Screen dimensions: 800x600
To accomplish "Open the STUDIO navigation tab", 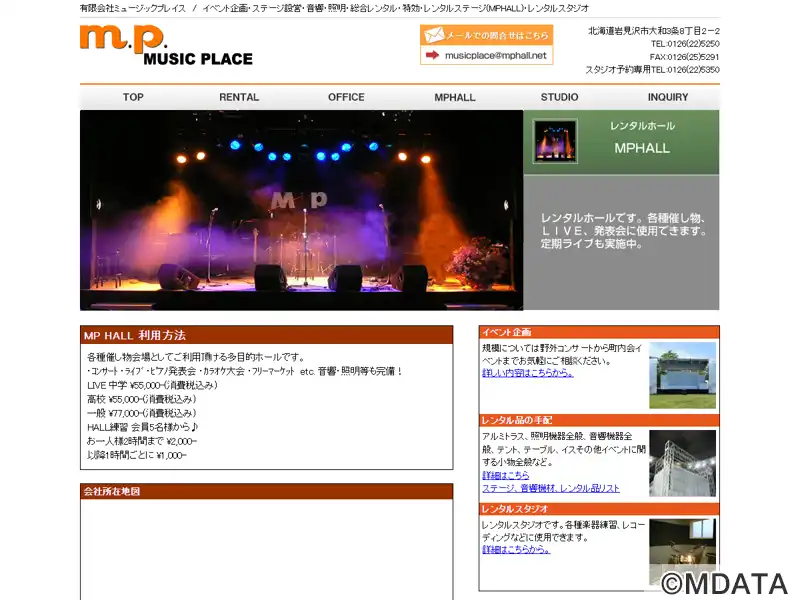I will coord(559,97).
